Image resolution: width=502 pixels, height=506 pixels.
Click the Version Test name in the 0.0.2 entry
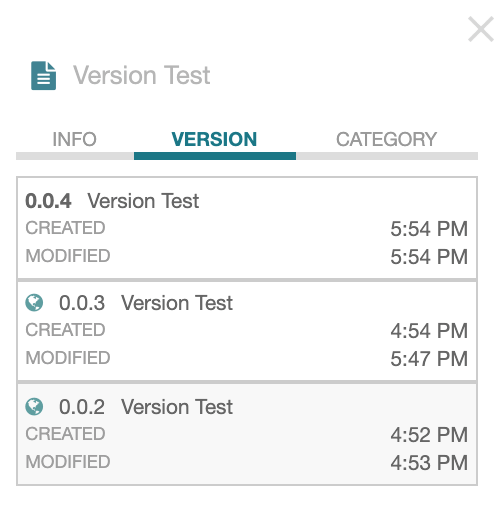(x=177, y=407)
